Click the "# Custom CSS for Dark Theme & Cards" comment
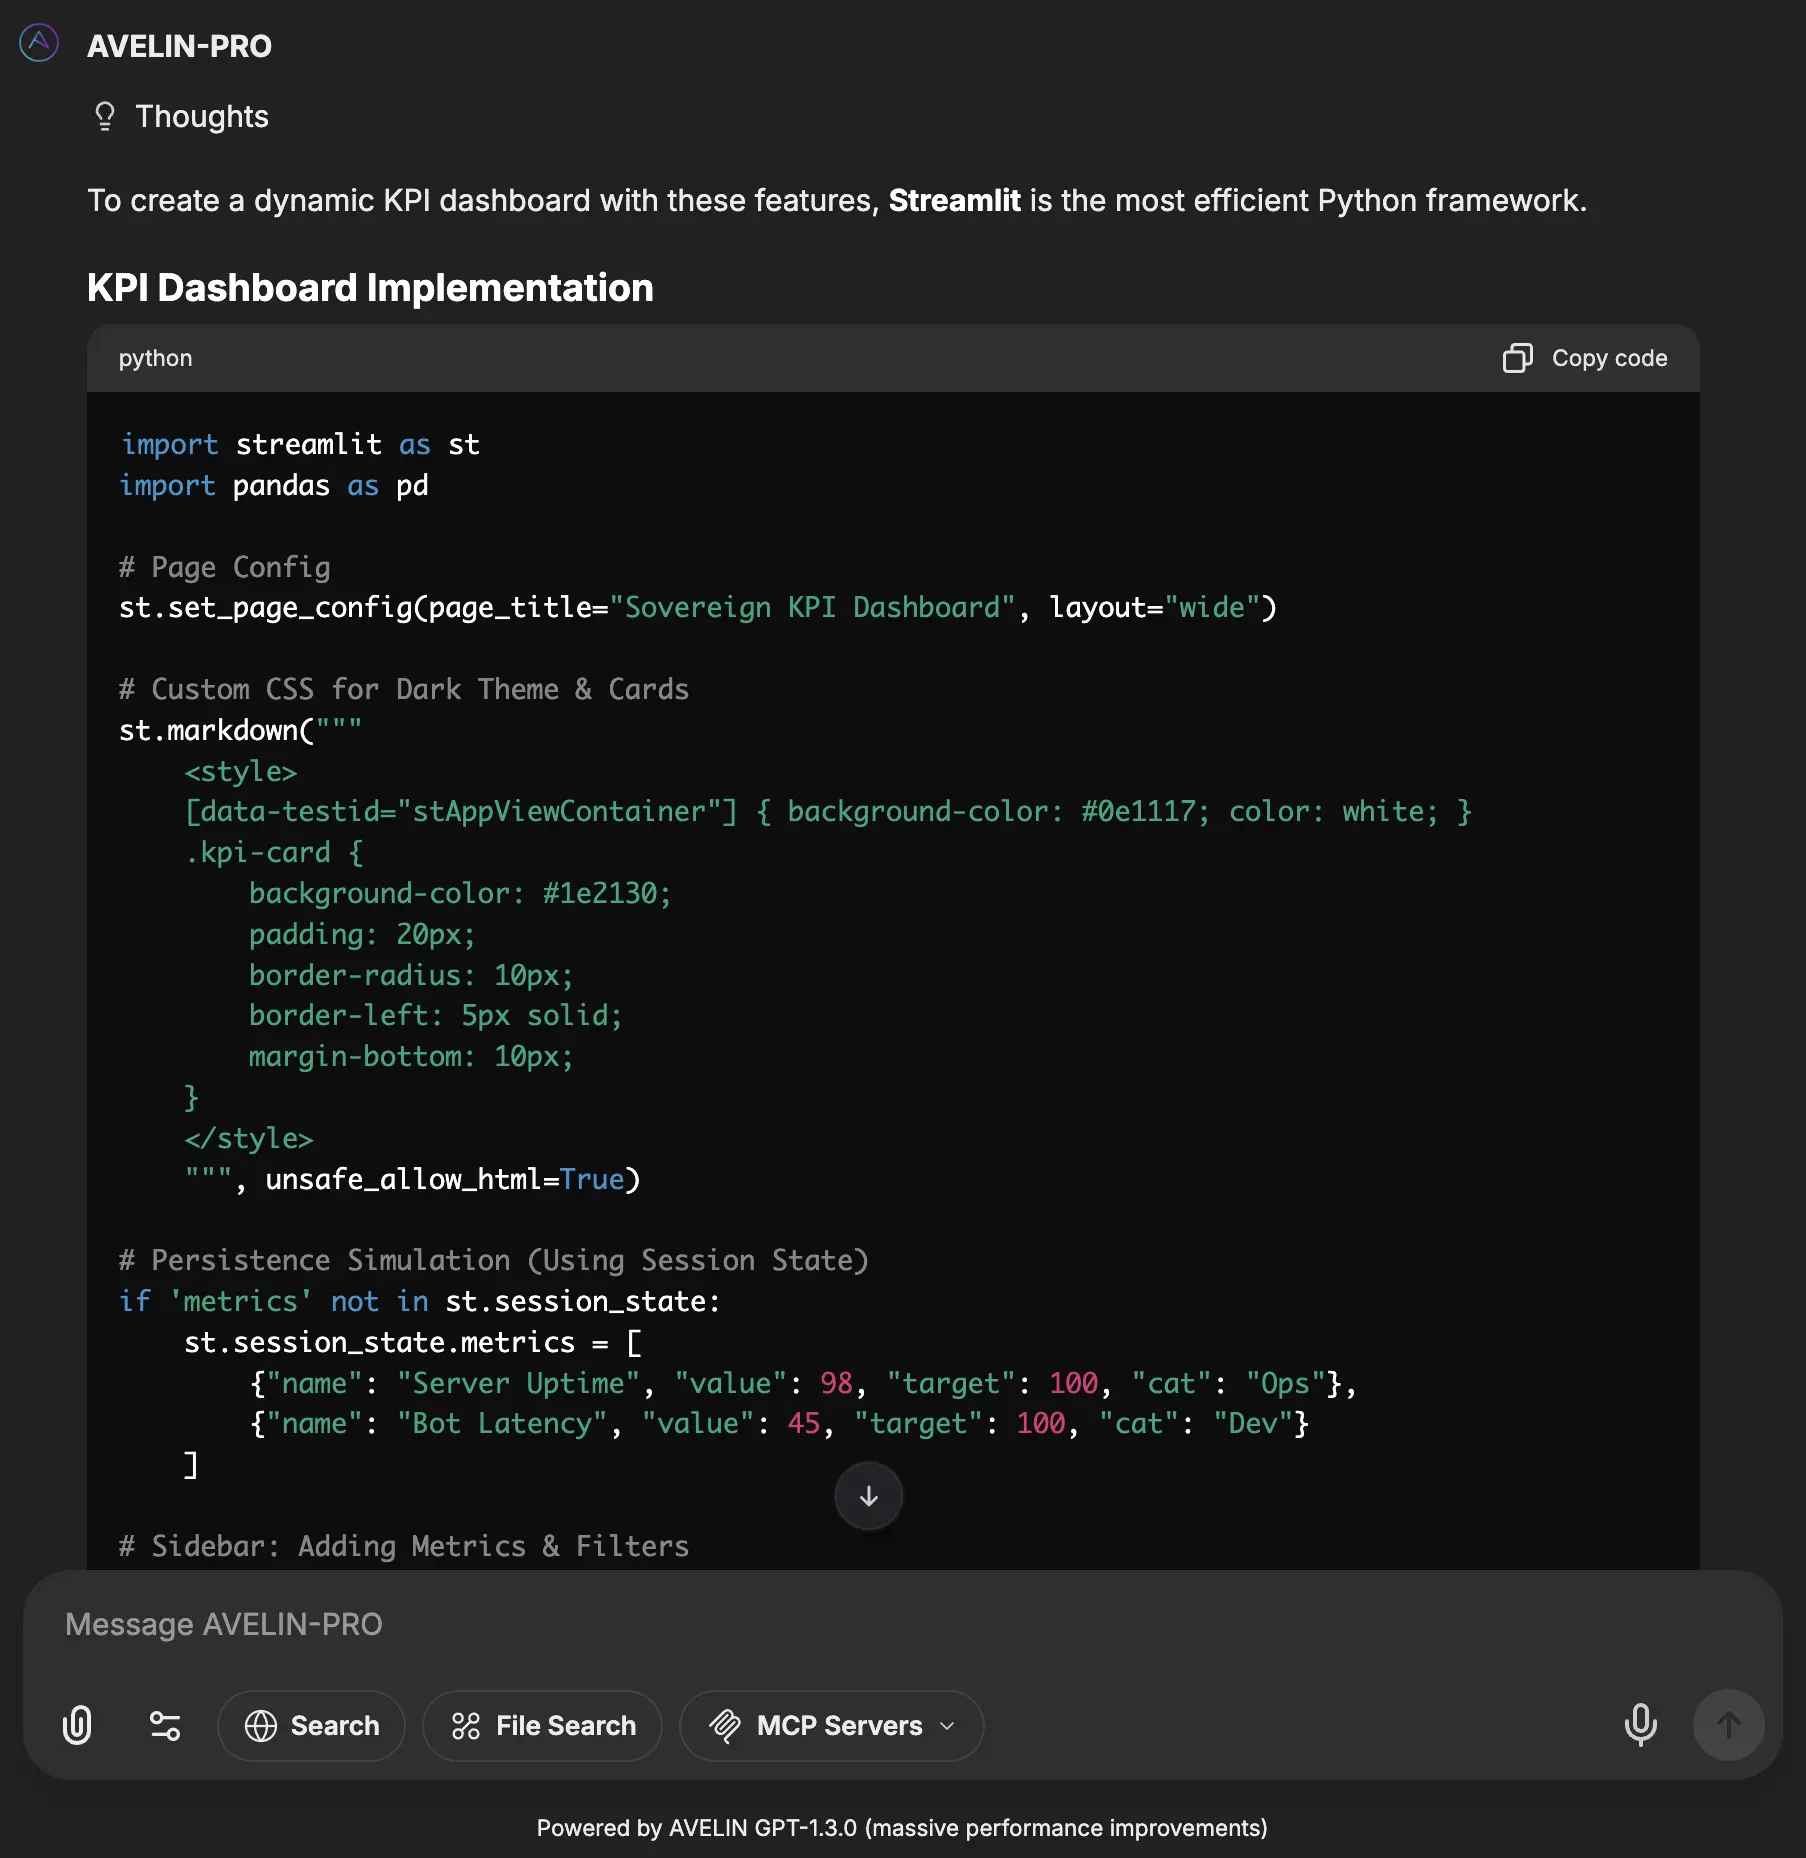 pyautogui.click(x=404, y=689)
